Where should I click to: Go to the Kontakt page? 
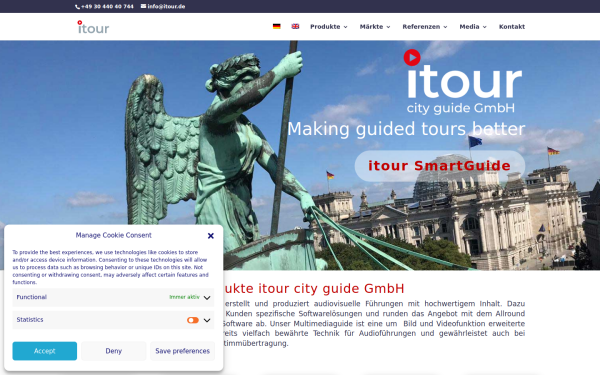(512, 26)
